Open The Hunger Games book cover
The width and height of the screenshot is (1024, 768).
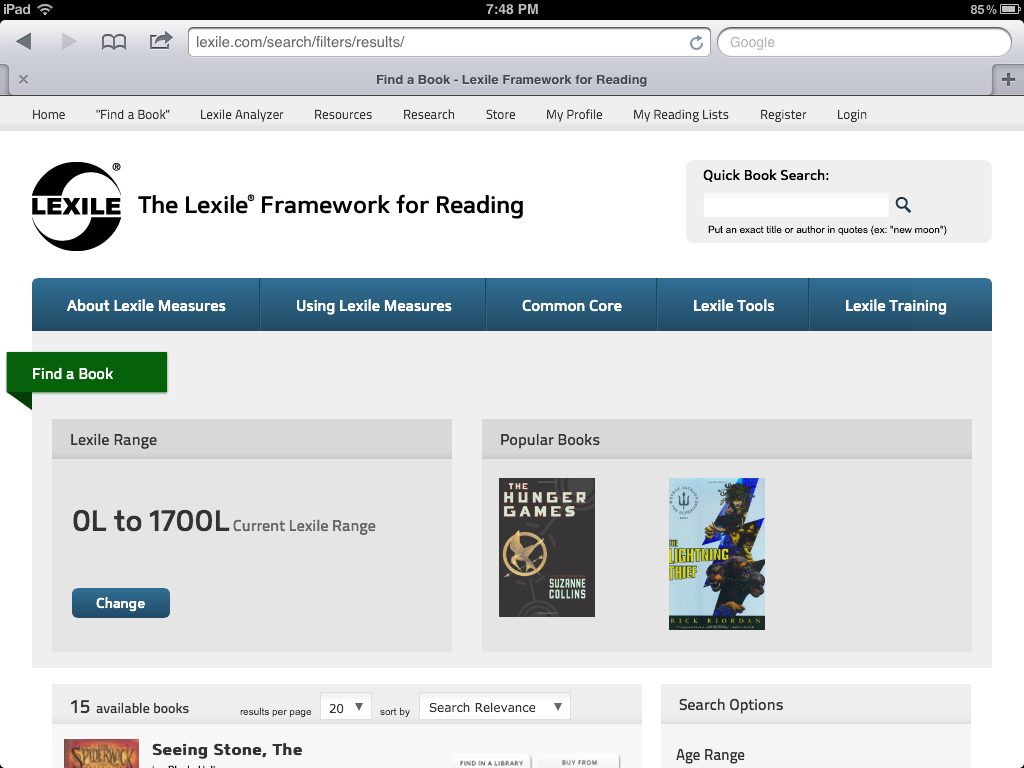point(547,547)
